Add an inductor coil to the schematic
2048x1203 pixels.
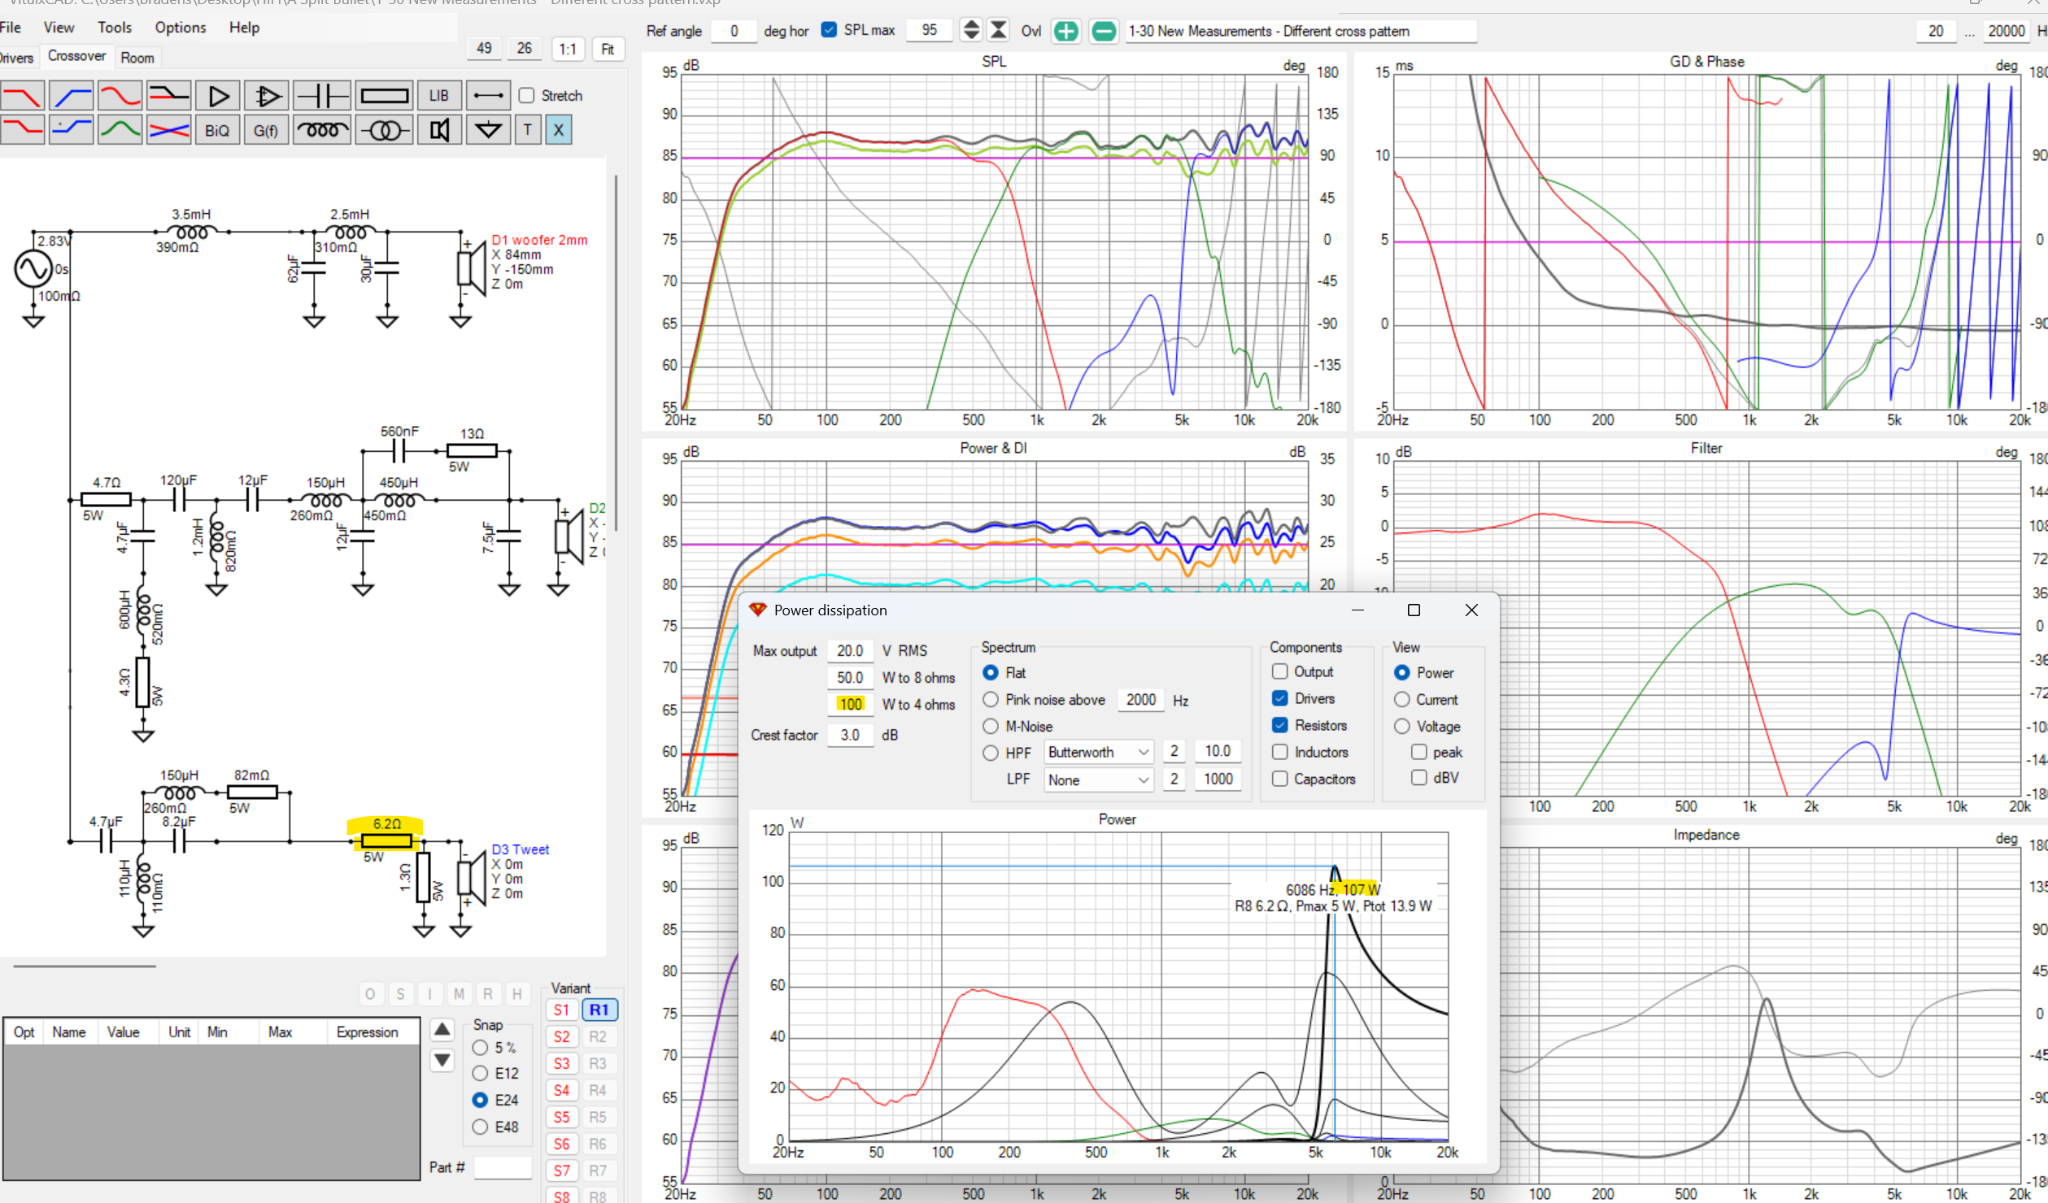coord(322,130)
